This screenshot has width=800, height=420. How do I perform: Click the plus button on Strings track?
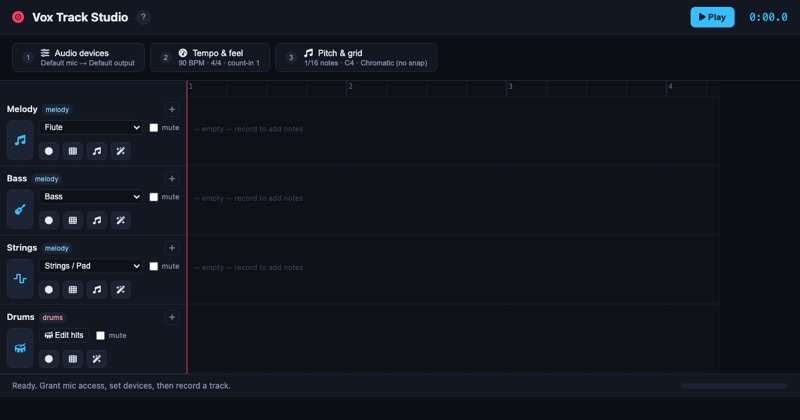click(x=172, y=248)
